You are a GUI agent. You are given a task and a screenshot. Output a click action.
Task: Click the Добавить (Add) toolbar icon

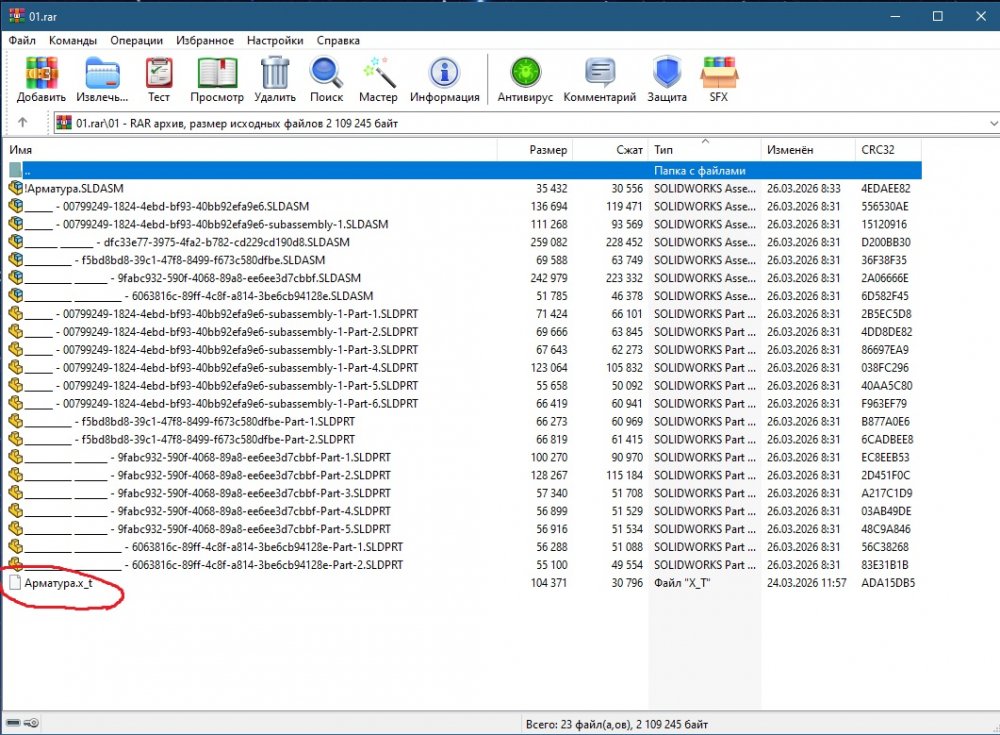pyautogui.click(x=41, y=73)
